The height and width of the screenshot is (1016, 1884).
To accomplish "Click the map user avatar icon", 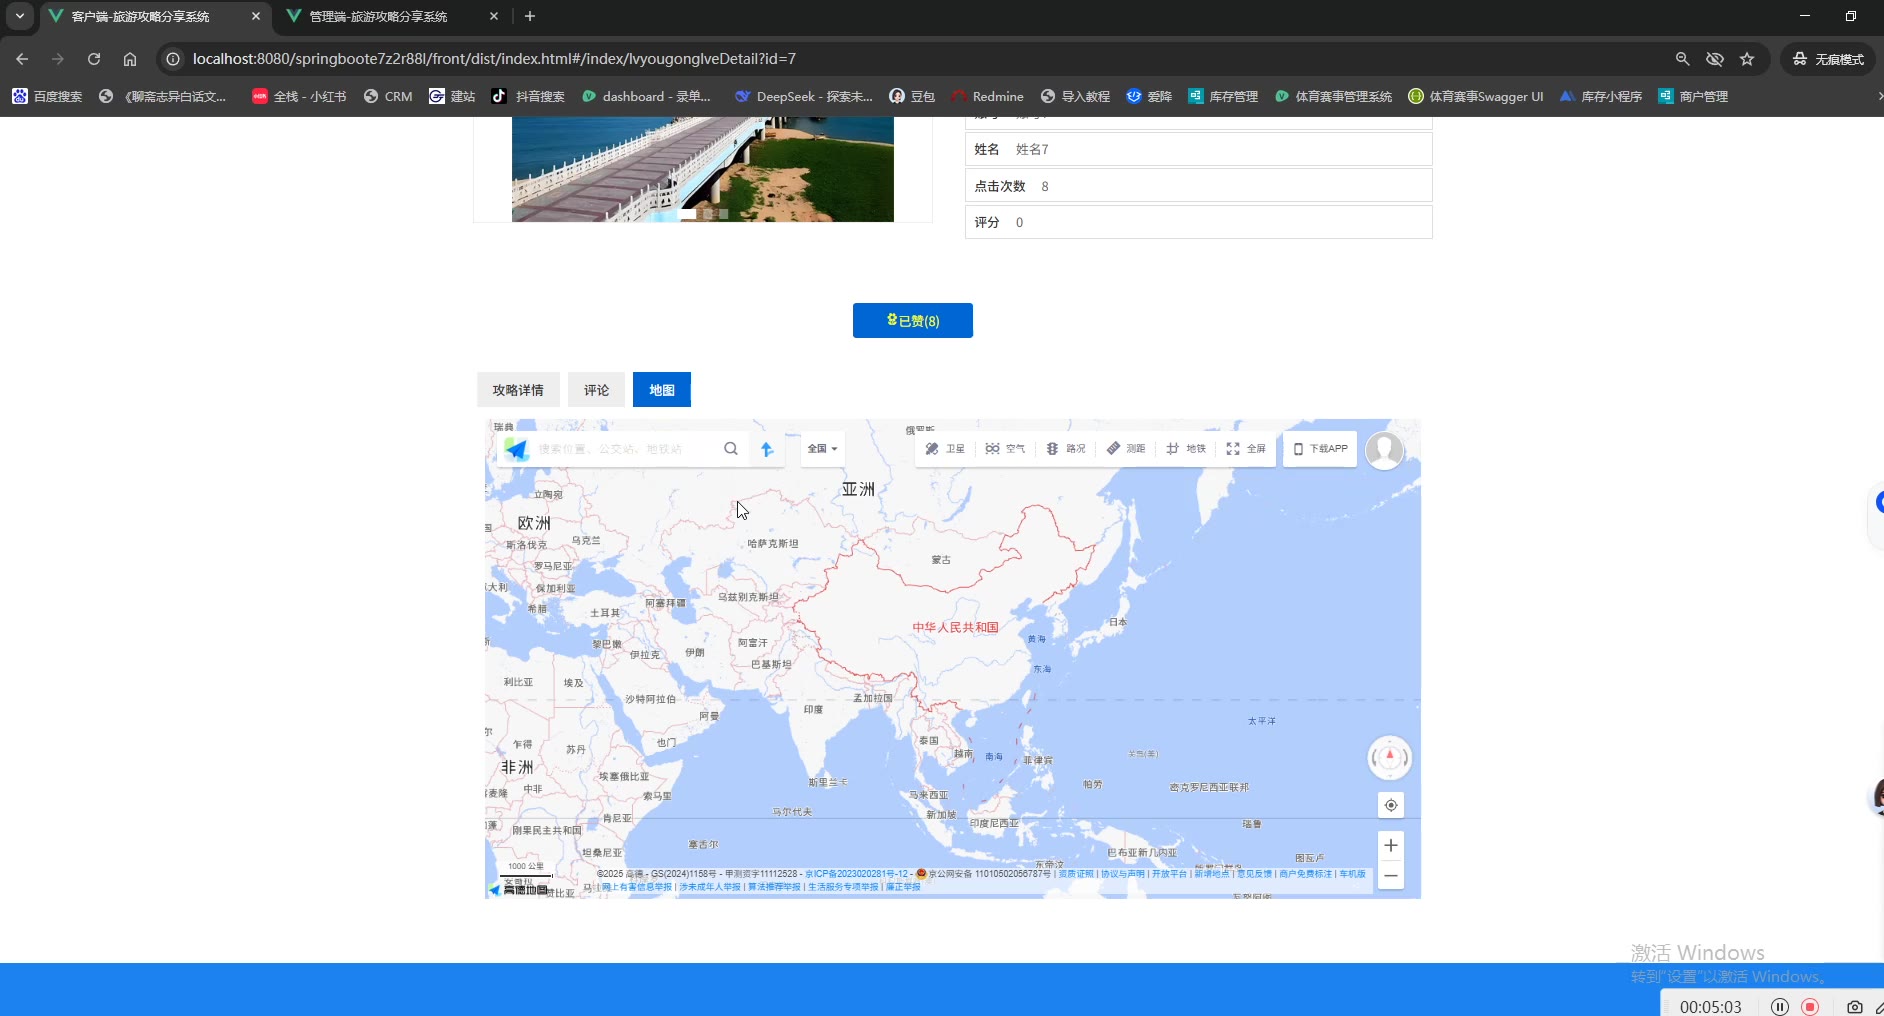I will click(1384, 450).
